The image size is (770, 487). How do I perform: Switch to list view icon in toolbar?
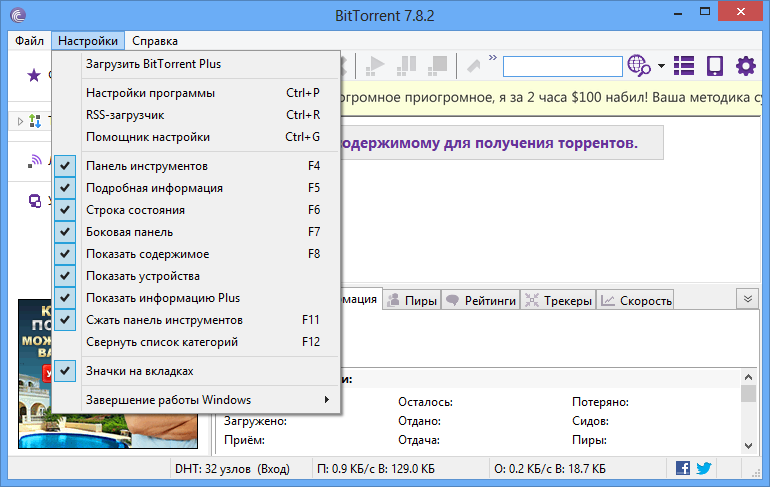coord(684,67)
